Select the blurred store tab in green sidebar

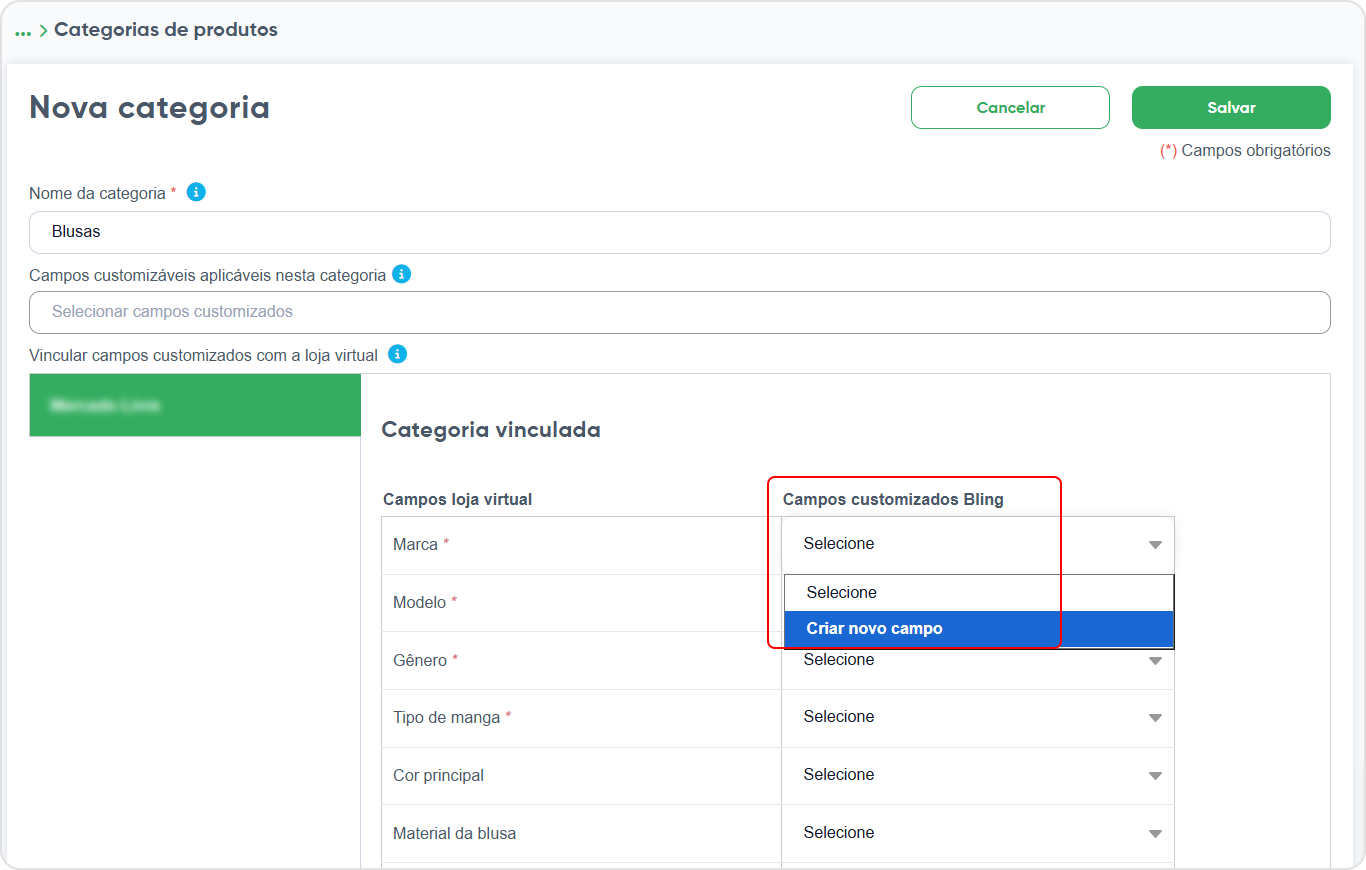coord(195,405)
